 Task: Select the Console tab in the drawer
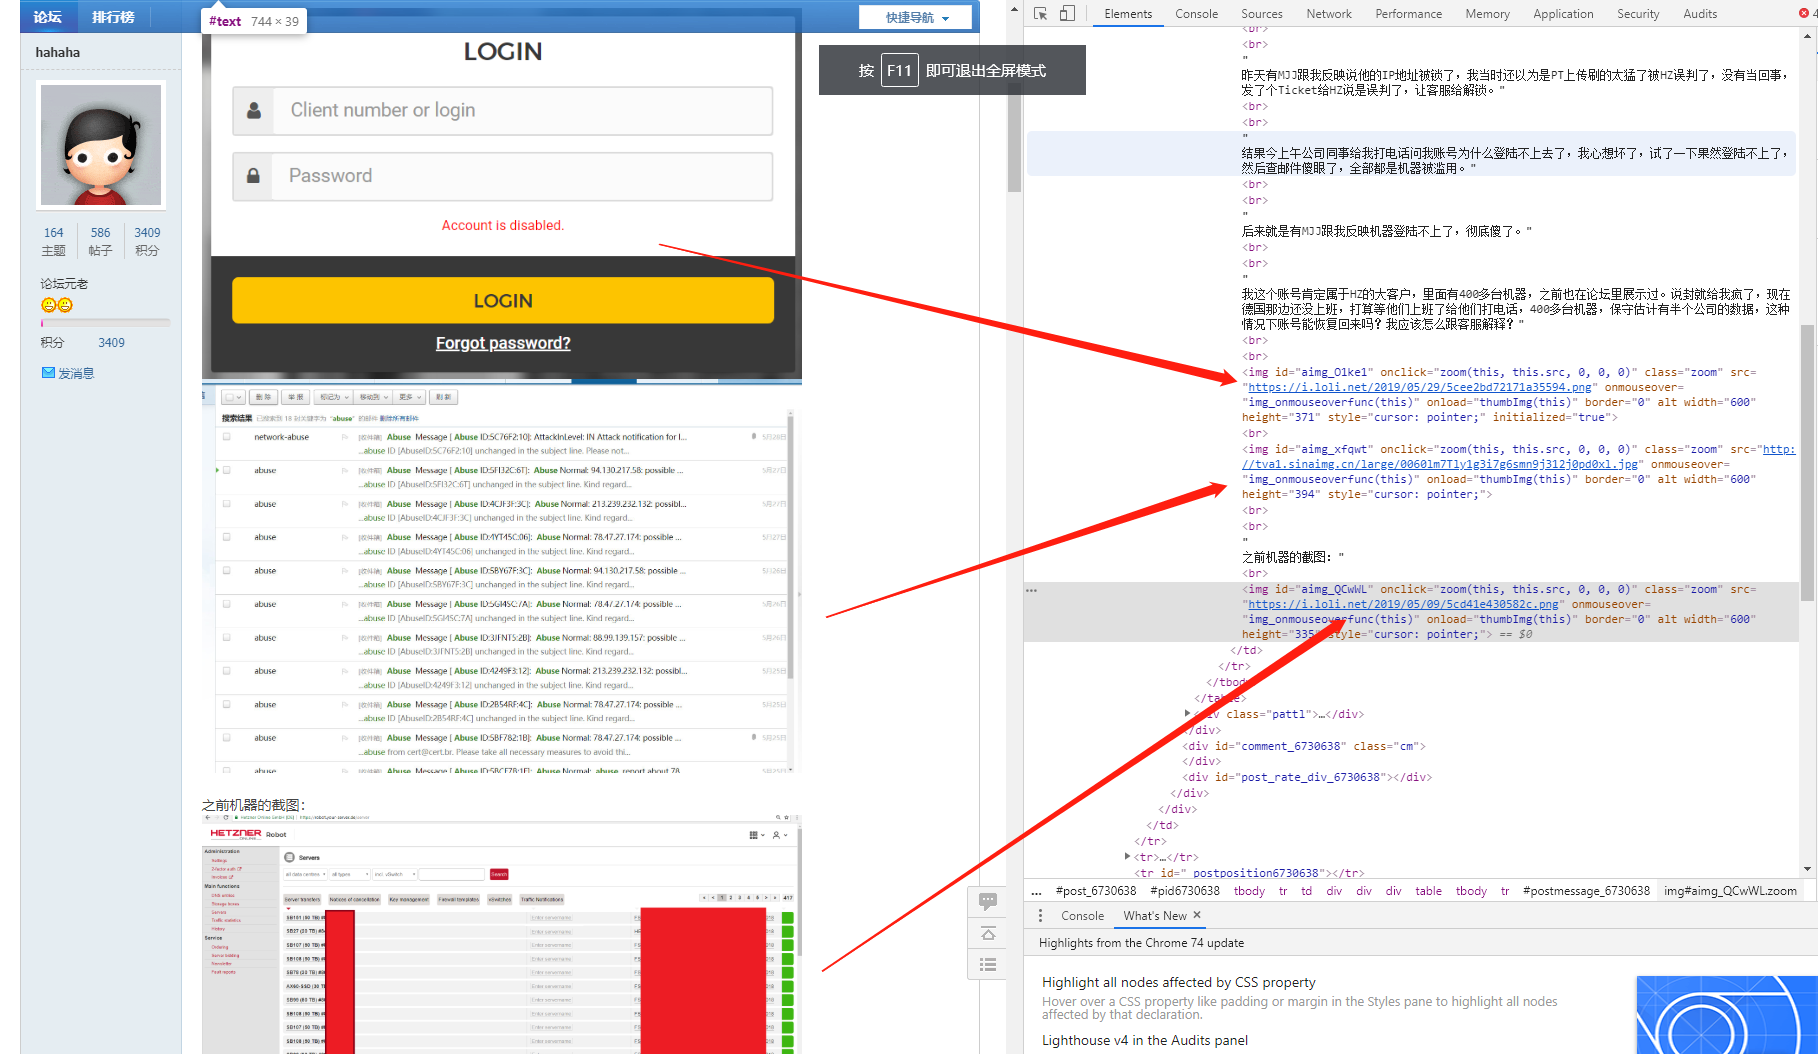1082,915
